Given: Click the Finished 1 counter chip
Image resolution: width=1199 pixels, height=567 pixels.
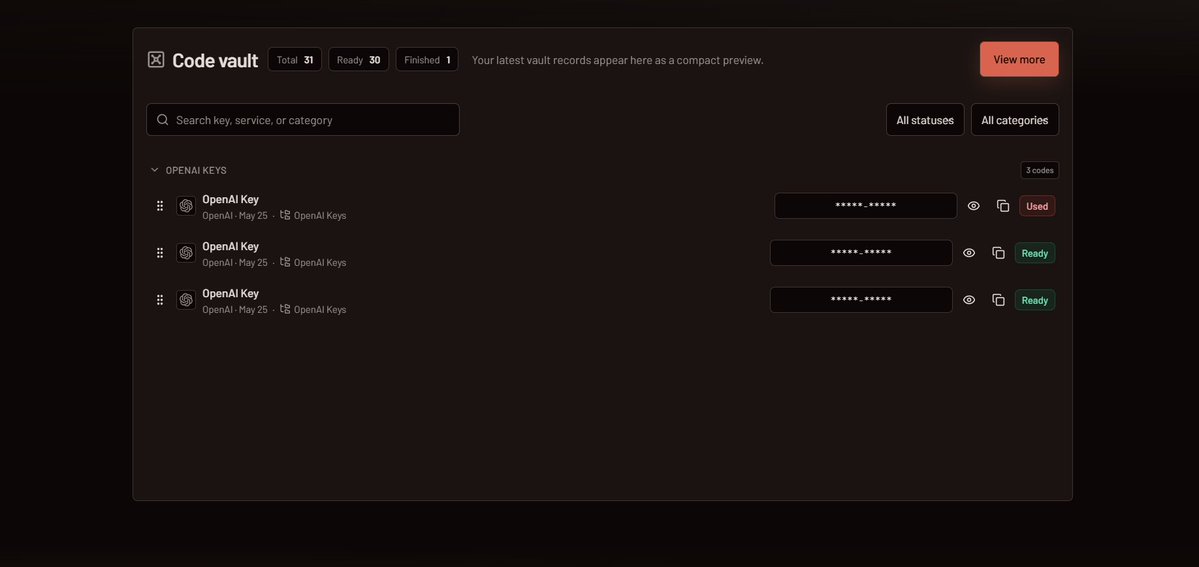Looking at the screenshot, I should (427, 60).
